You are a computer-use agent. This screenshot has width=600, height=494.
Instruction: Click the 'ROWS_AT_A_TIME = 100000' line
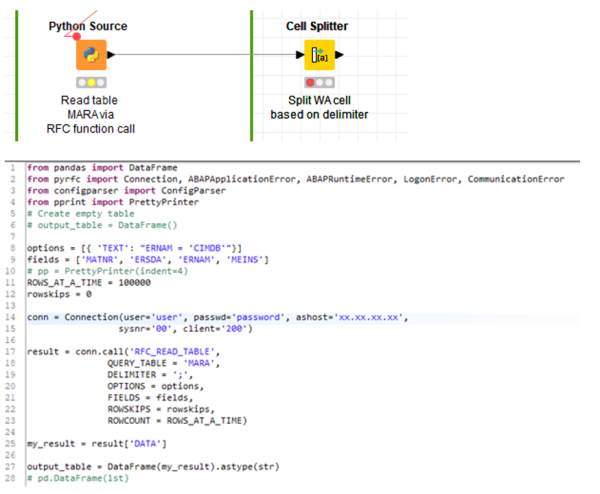point(89,282)
